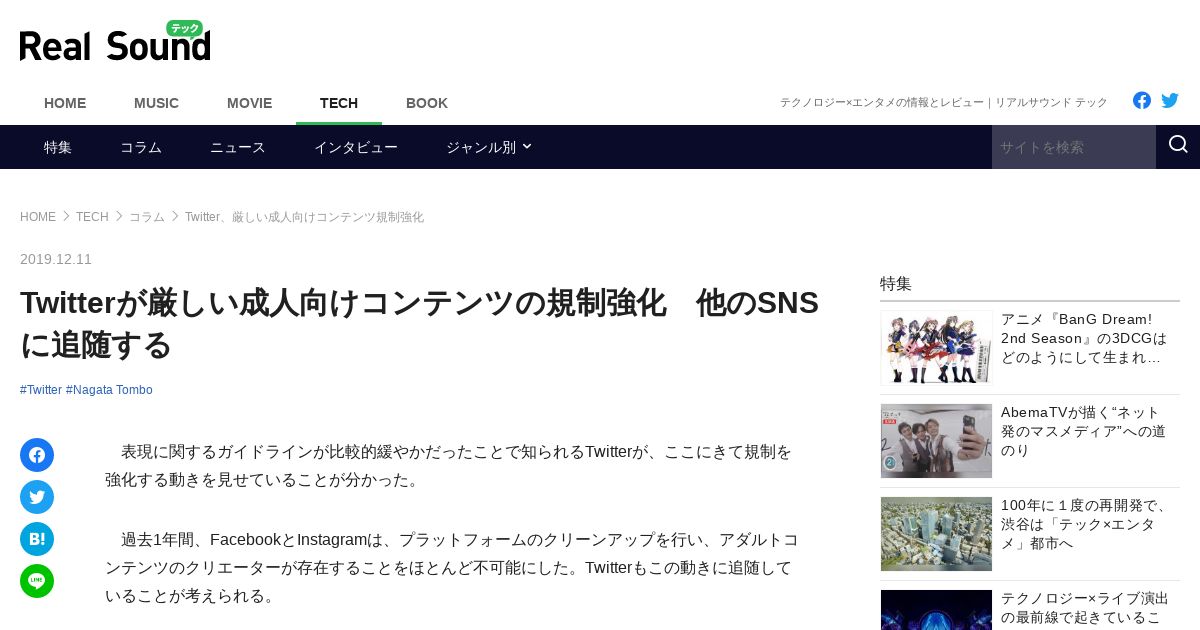Click the AbemaTV feature thumbnail
This screenshot has width=1200, height=630.
coord(936,441)
